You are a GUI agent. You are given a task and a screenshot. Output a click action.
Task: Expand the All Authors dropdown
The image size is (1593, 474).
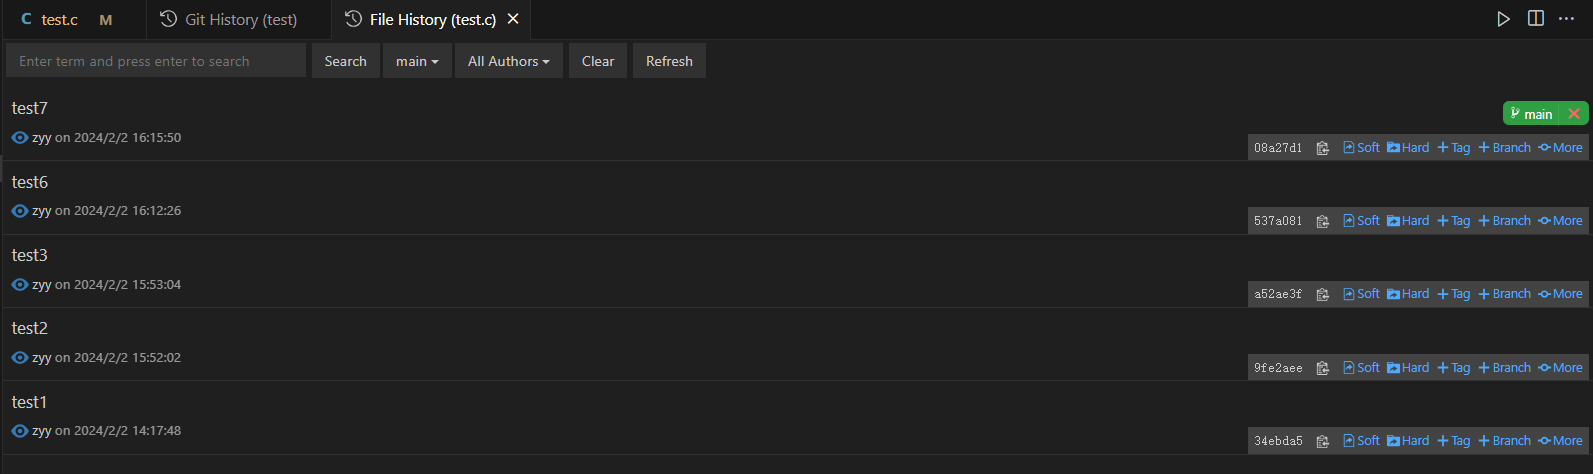point(509,61)
